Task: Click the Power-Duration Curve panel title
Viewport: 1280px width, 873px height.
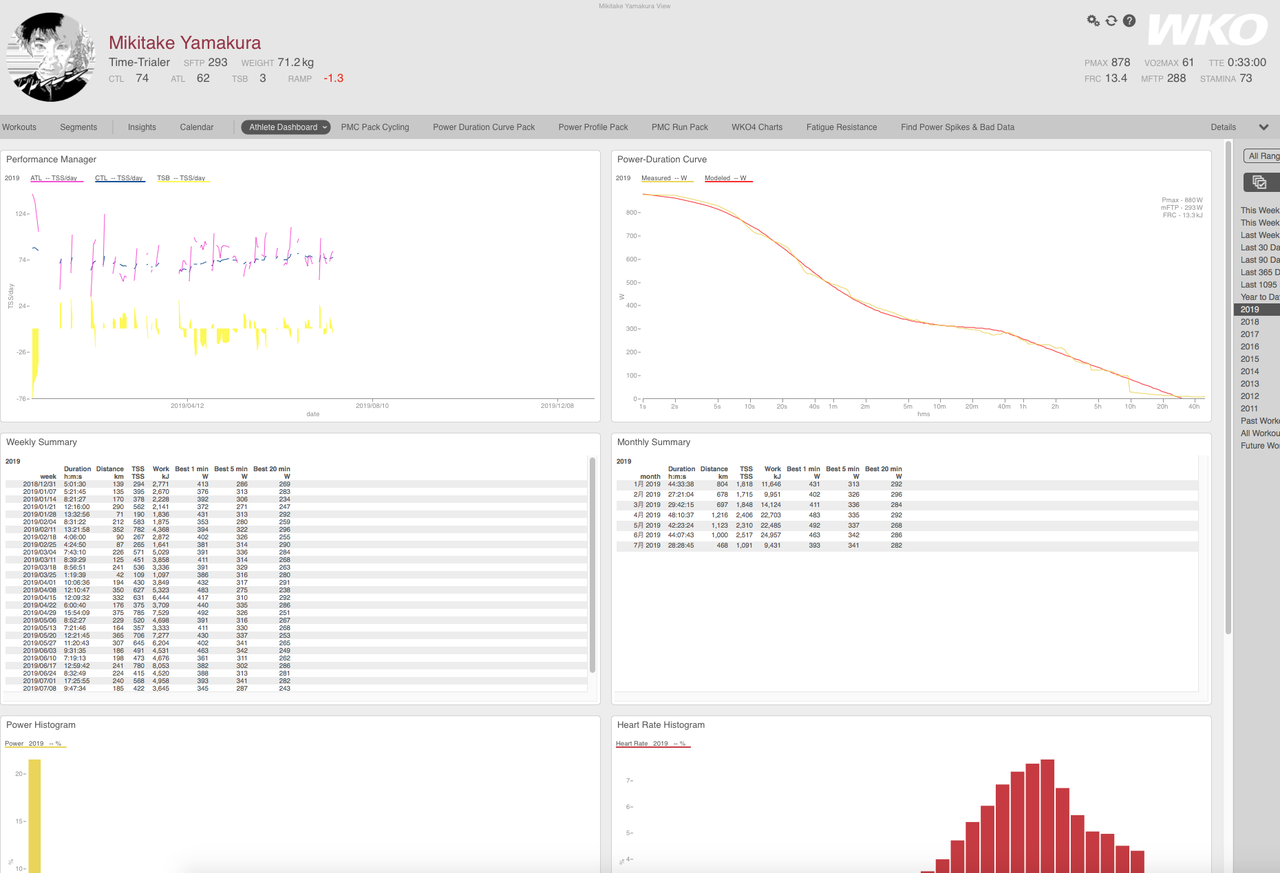Action: [662, 159]
